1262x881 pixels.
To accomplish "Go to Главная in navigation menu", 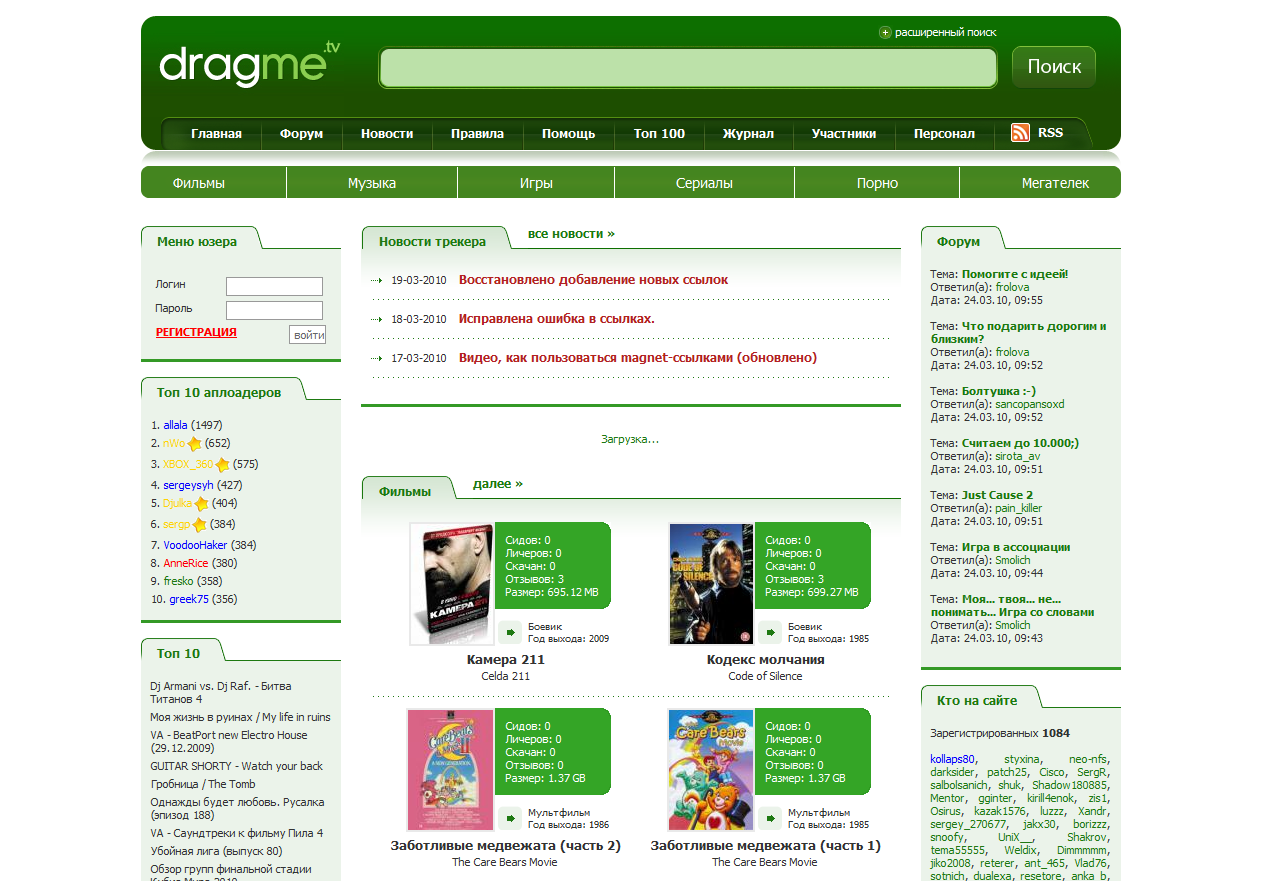I will pos(216,133).
